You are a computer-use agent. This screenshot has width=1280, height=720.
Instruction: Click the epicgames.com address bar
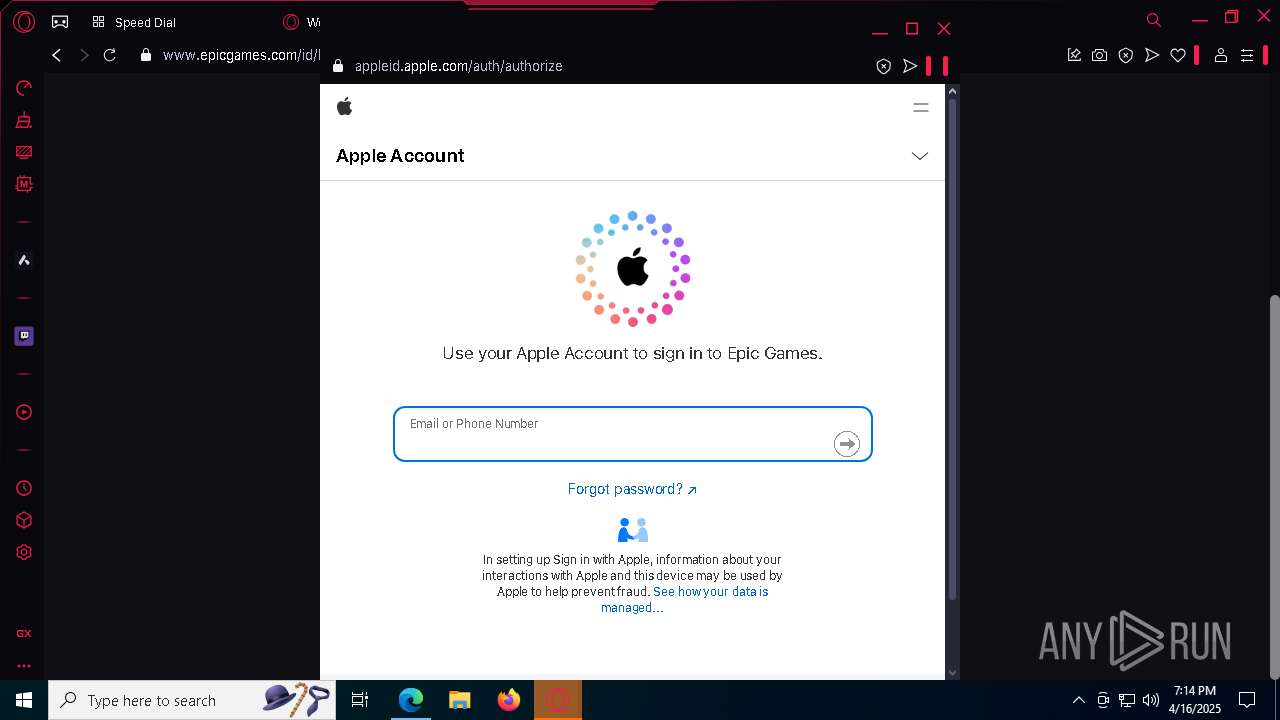click(x=240, y=55)
